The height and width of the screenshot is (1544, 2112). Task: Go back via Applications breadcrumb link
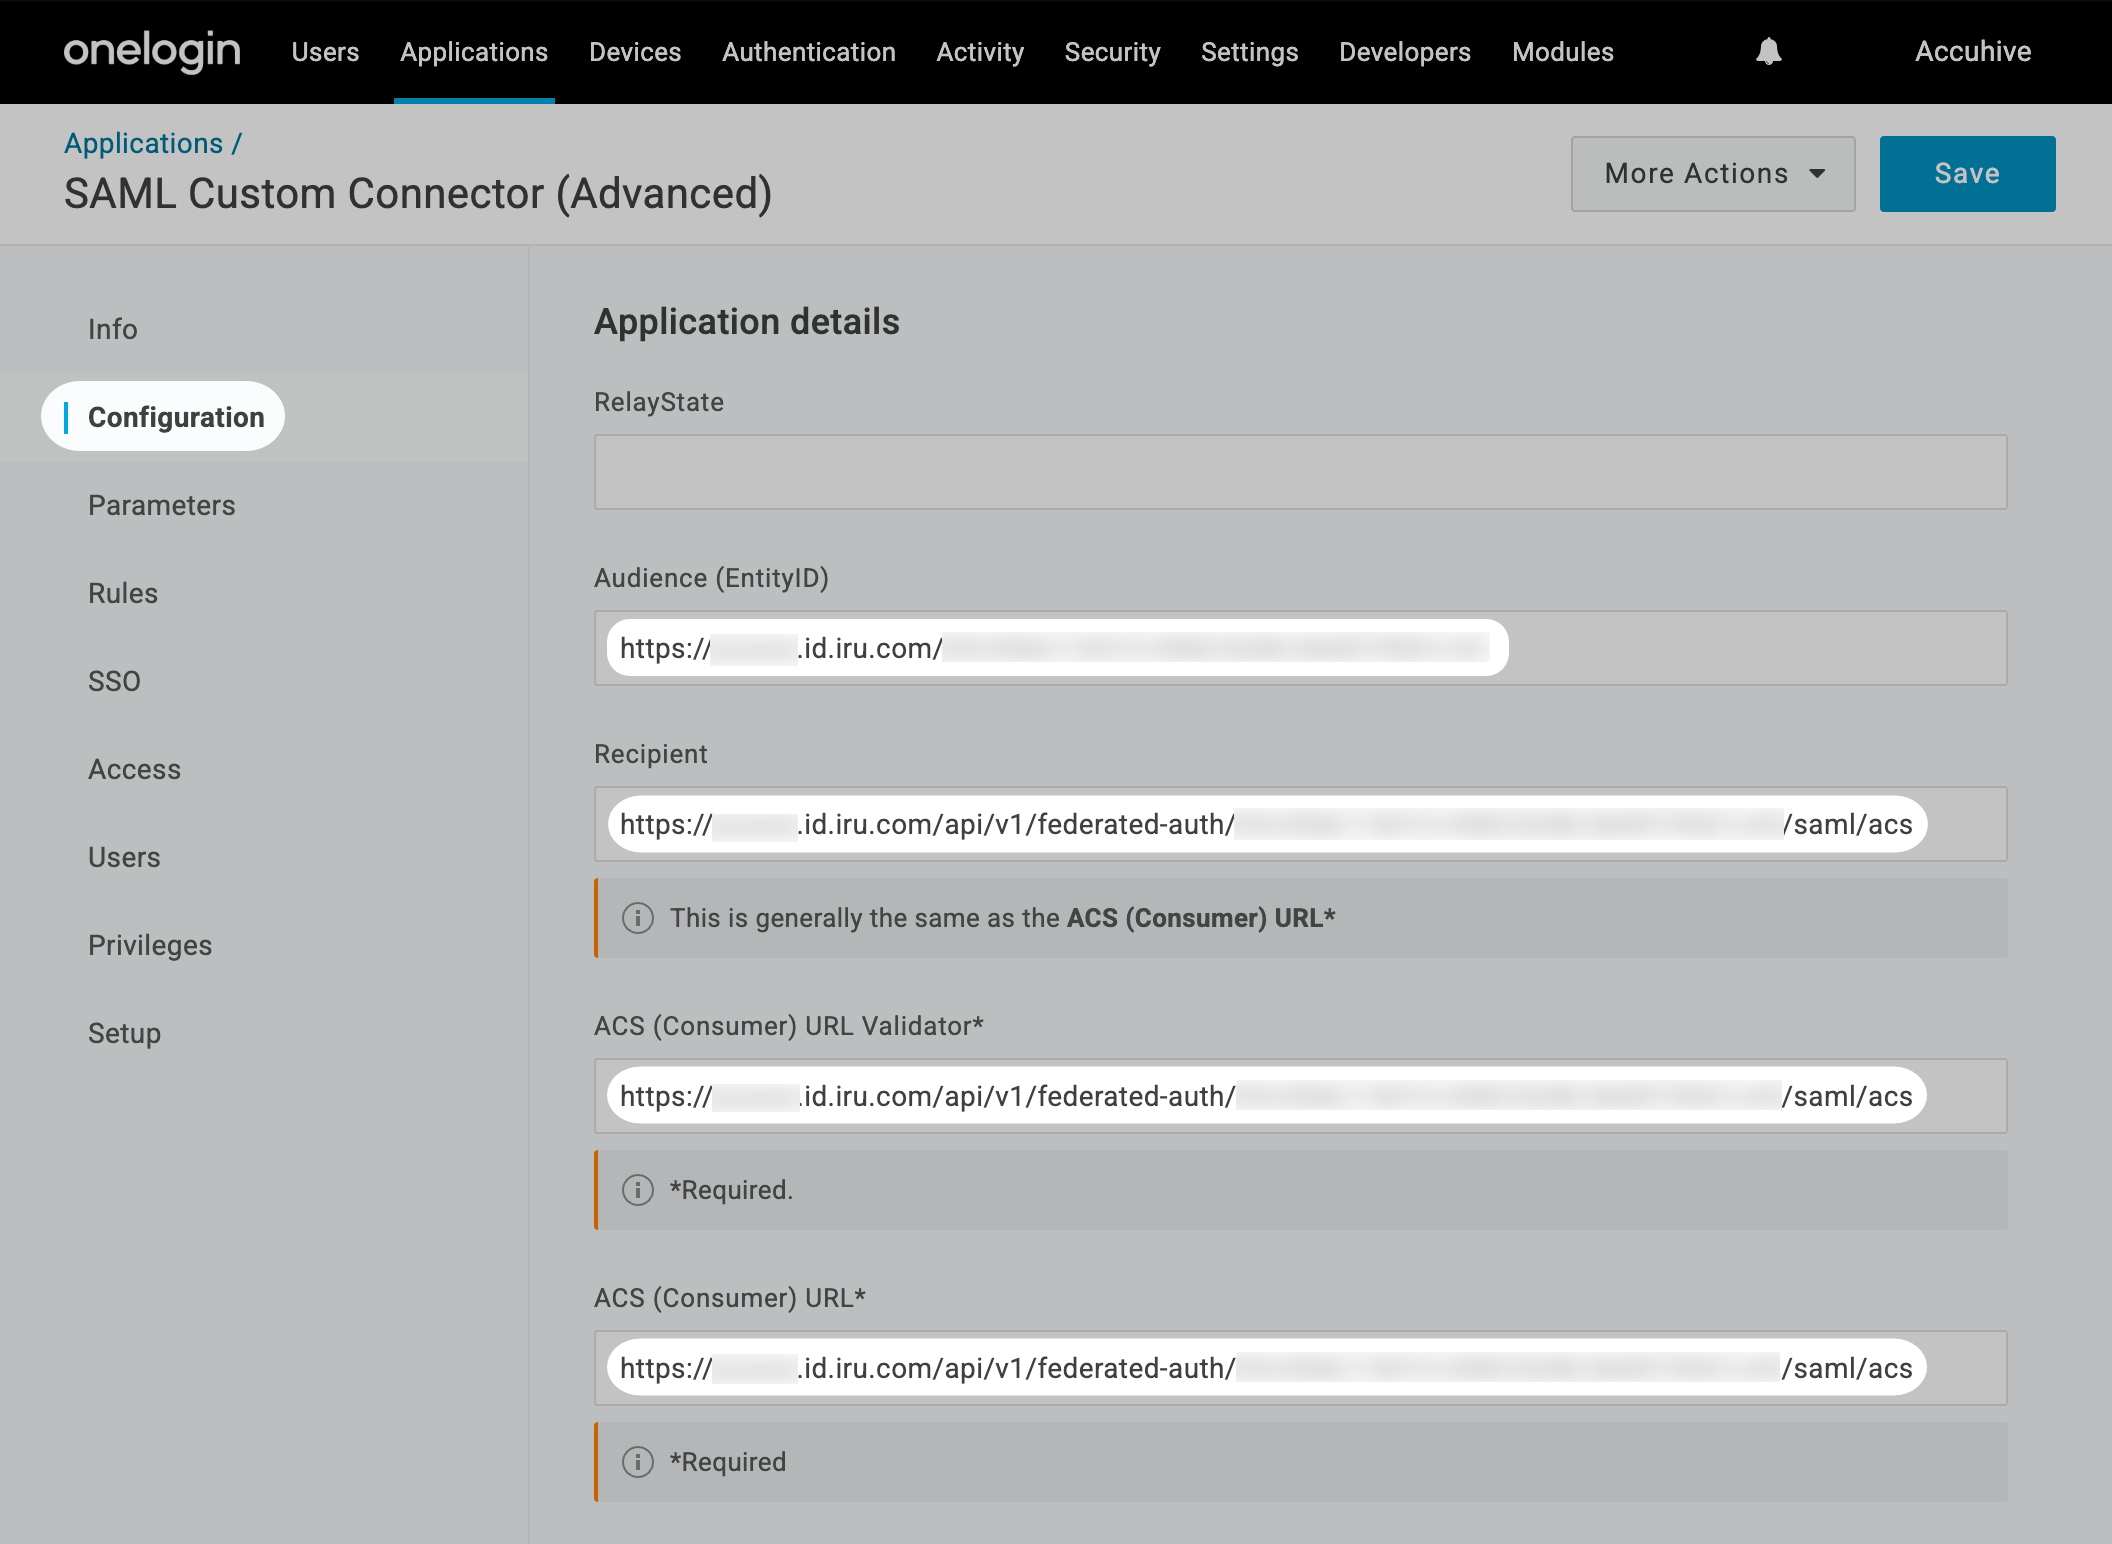(x=144, y=143)
